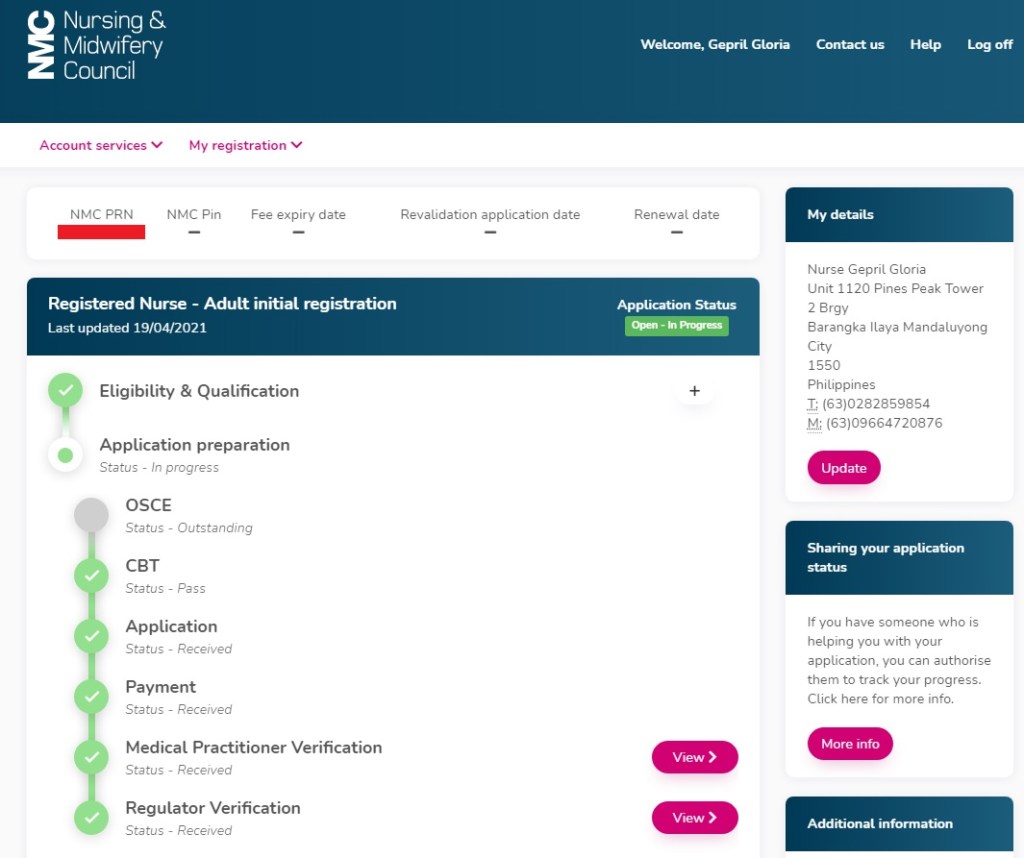Click the red NMC PRN redacted bar
This screenshot has width=1024, height=858.
pyautogui.click(x=101, y=232)
